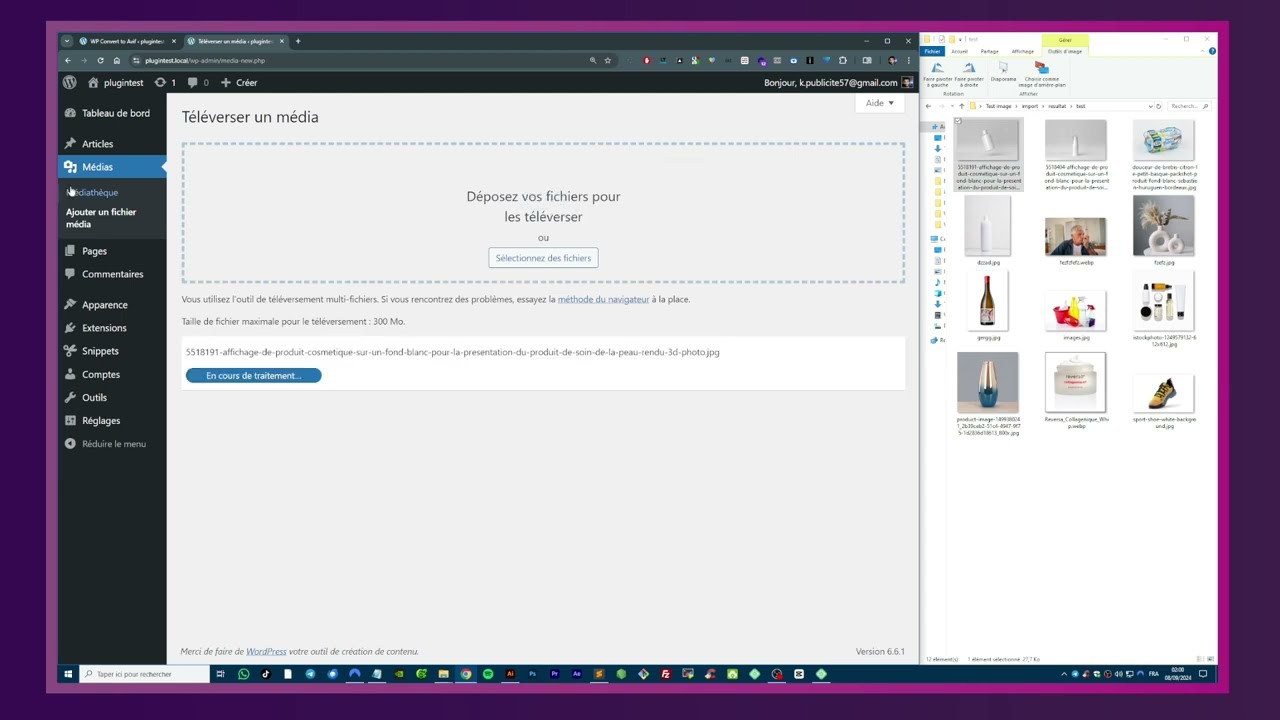The height and width of the screenshot is (720, 1280).
Task: Click the browser home icon
Action: click(116, 60)
